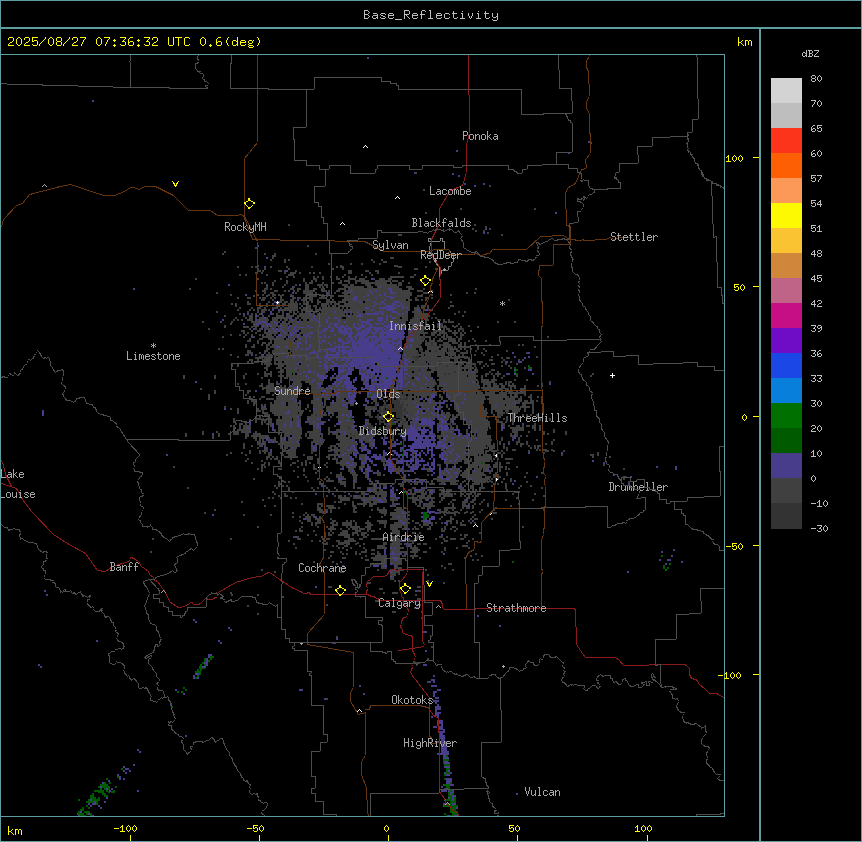The height and width of the screenshot is (842, 862).
Task: Click the Stettler city label
Action: pyautogui.click(x=634, y=237)
